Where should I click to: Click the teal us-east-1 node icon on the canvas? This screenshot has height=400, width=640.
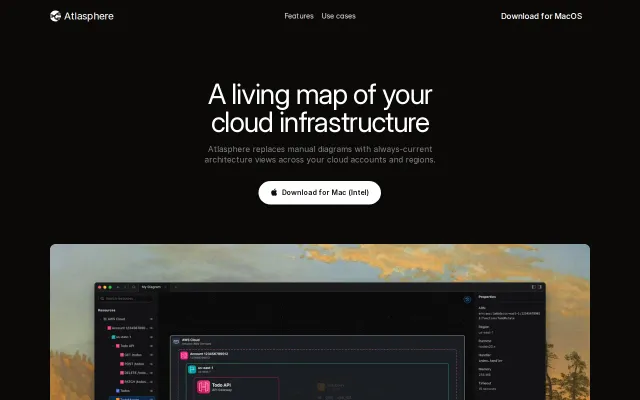pos(192,369)
